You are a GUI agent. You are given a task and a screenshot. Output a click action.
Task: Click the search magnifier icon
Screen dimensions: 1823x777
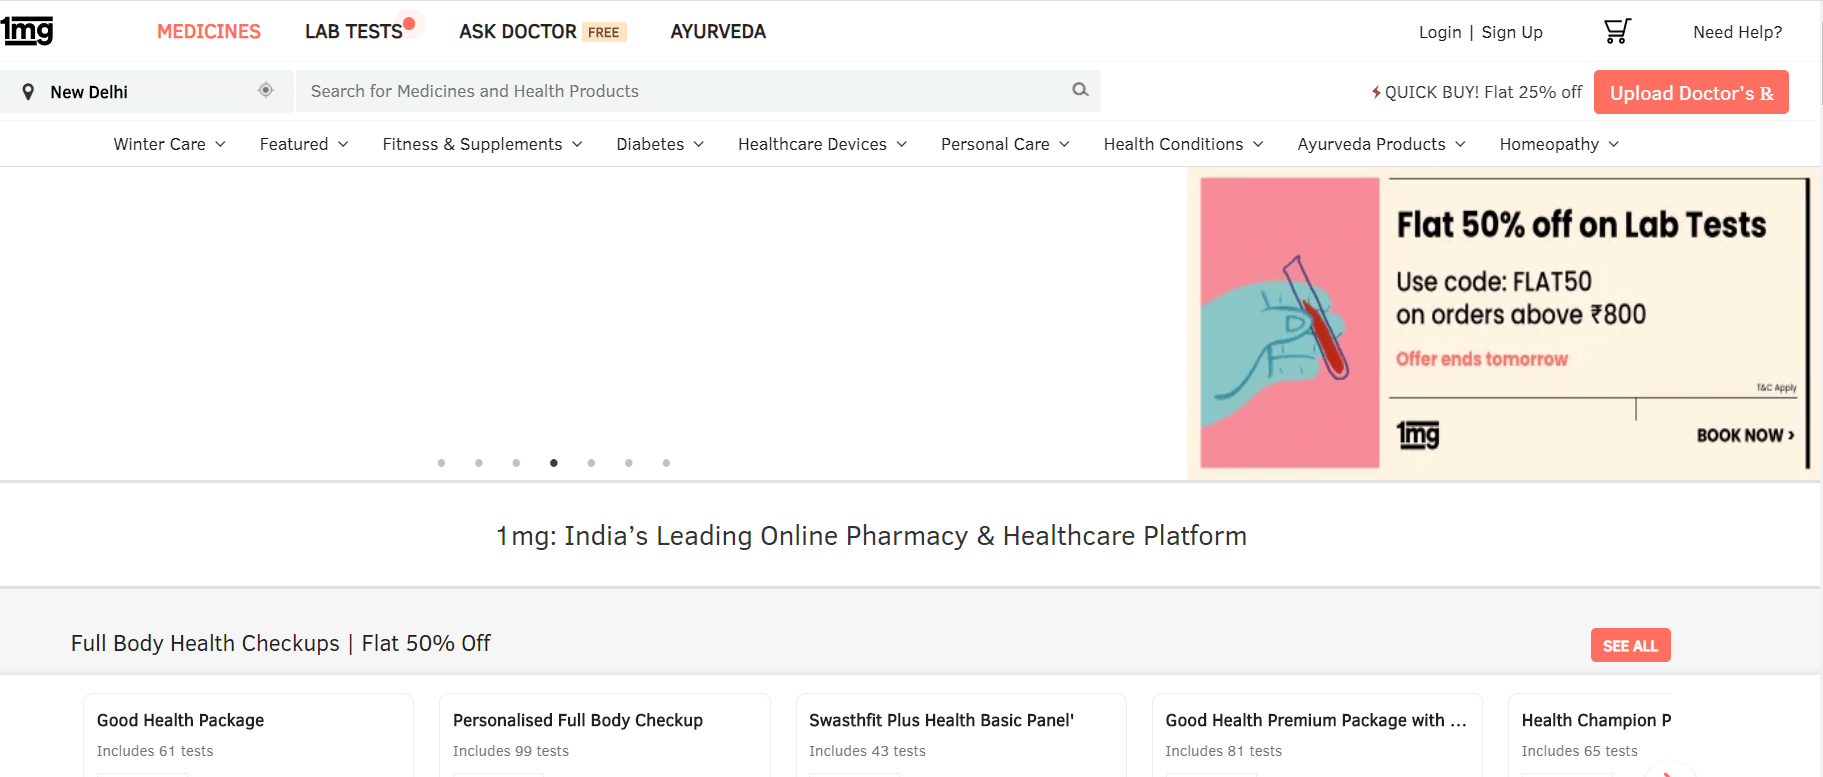(1080, 90)
